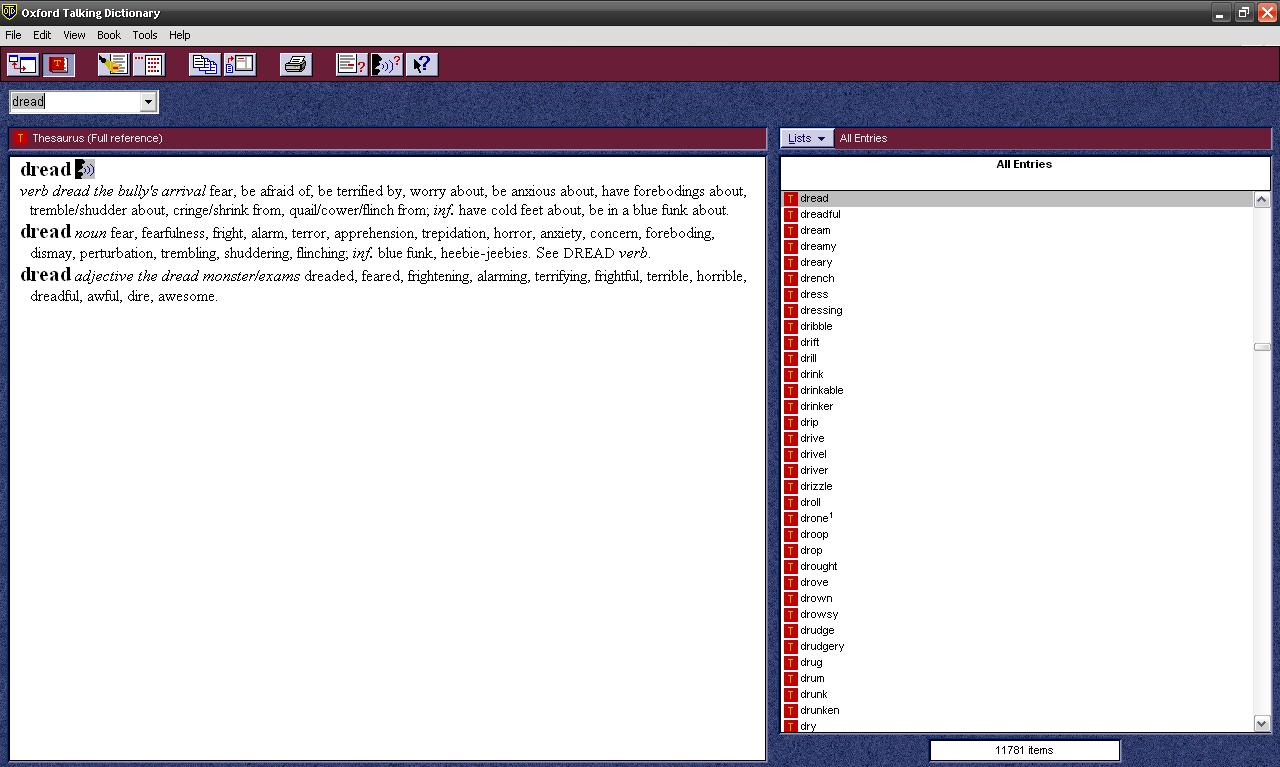The width and height of the screenshot is (1280, 767).
Task: Select 'dress' in the entries list
Action: [x=814, y=294]
